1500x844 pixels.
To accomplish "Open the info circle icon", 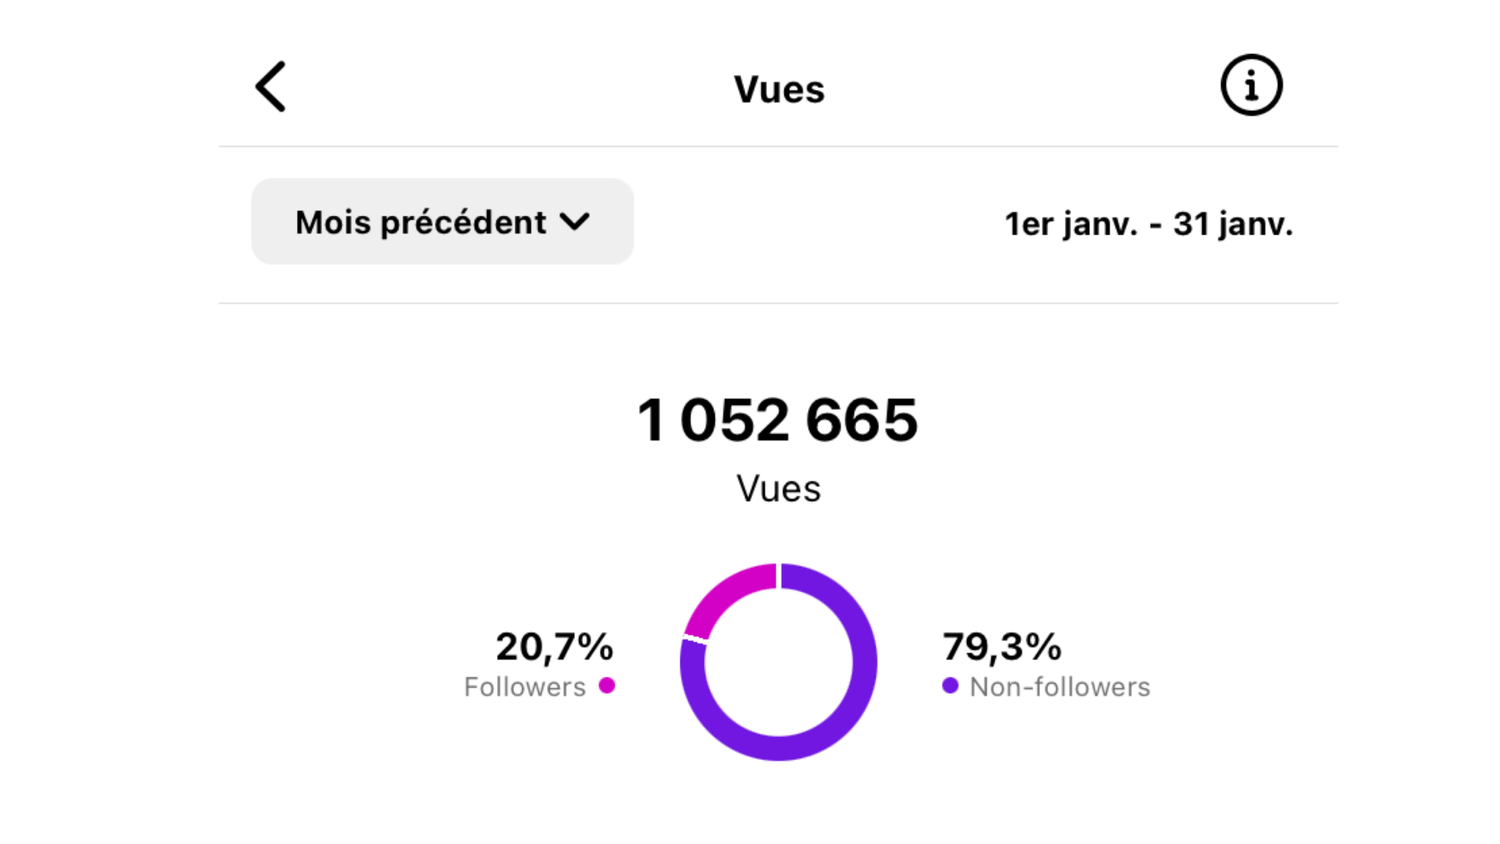I will tap(1250, 85).
